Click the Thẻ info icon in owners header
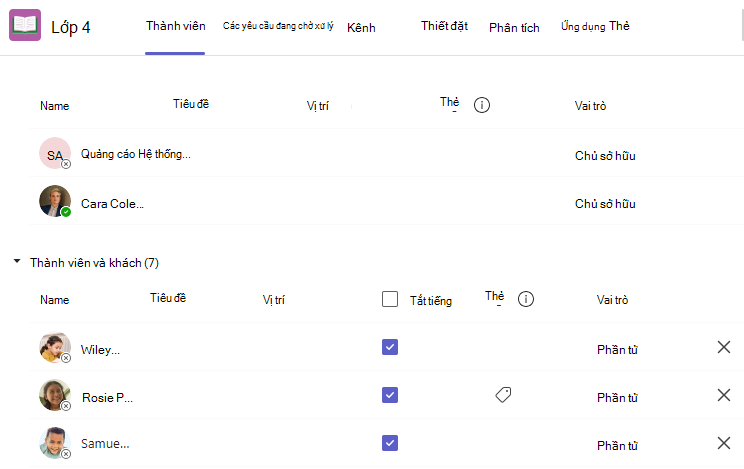 click(482, 104)
